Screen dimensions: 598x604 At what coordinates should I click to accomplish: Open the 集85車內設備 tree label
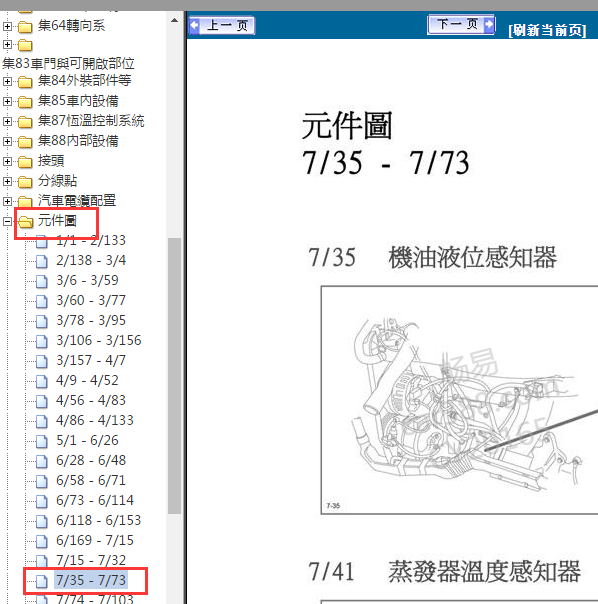tap(78, 101)
